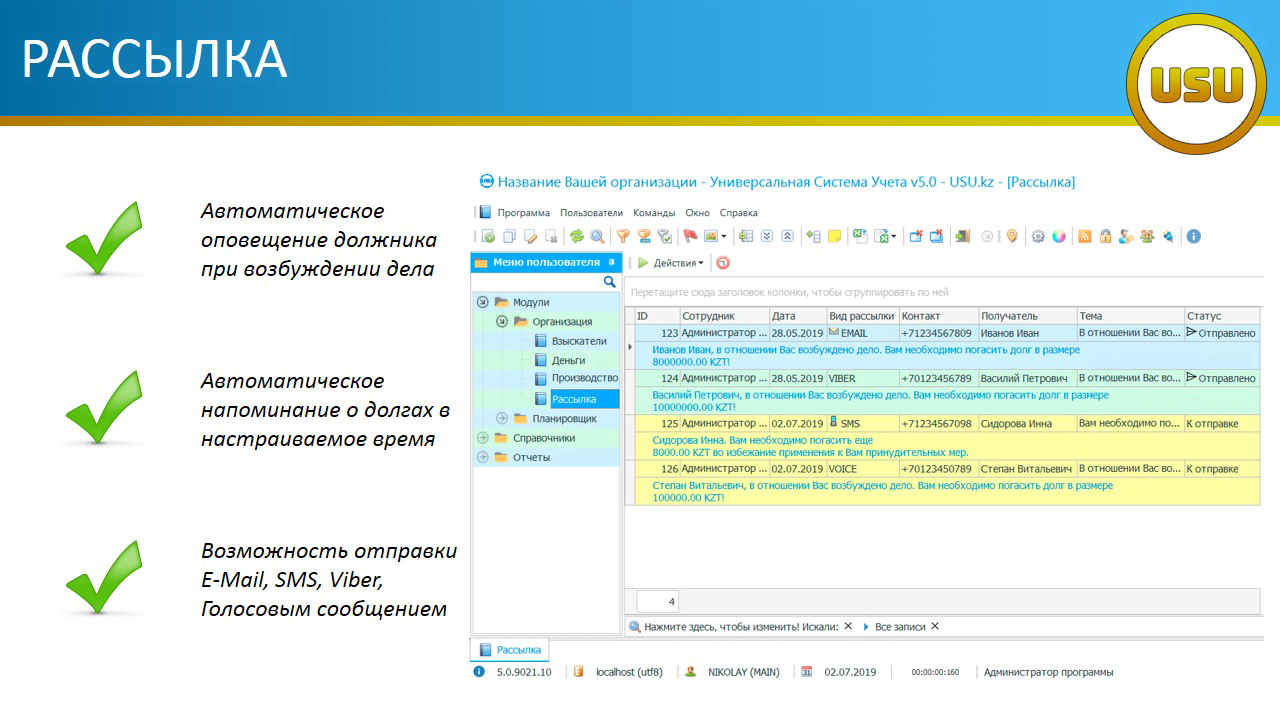Select the row with contact +71234567809
The height and width of the screenshot is (720, 1280).
point(947,333)
